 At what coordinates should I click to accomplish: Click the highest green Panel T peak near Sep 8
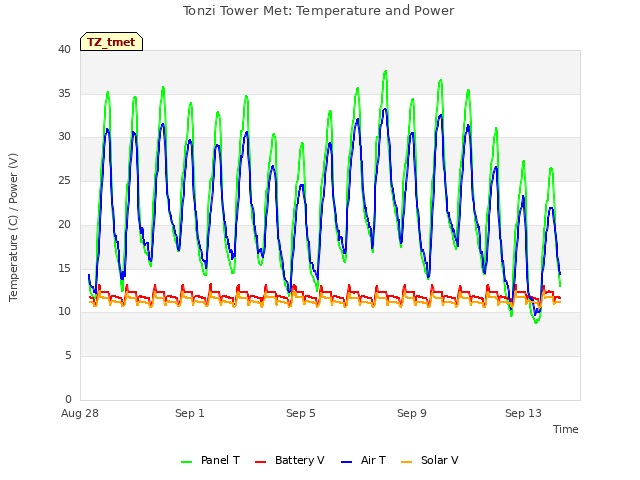[385, 72]
